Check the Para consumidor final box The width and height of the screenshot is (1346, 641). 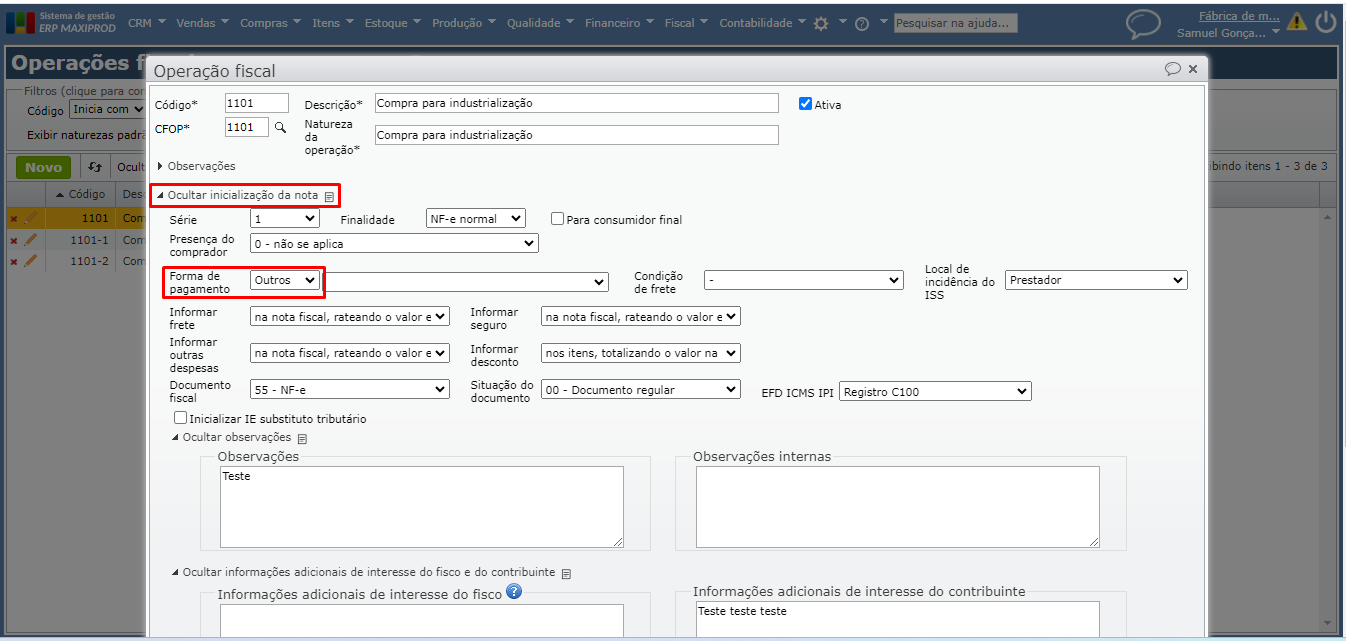558,219
